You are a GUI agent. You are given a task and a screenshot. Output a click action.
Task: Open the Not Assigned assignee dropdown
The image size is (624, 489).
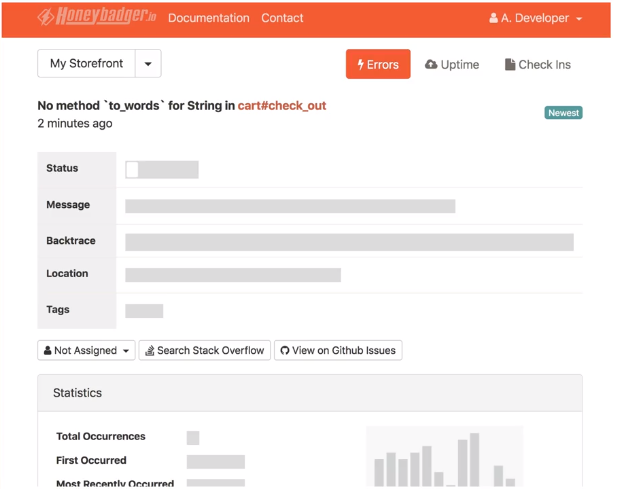point(86,350)
